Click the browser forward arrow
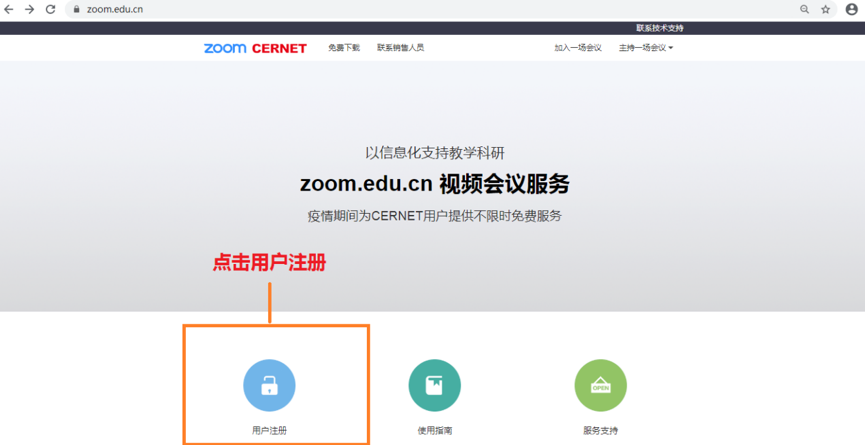The height and width of the screenshot is (445, 865). (30, 9)
